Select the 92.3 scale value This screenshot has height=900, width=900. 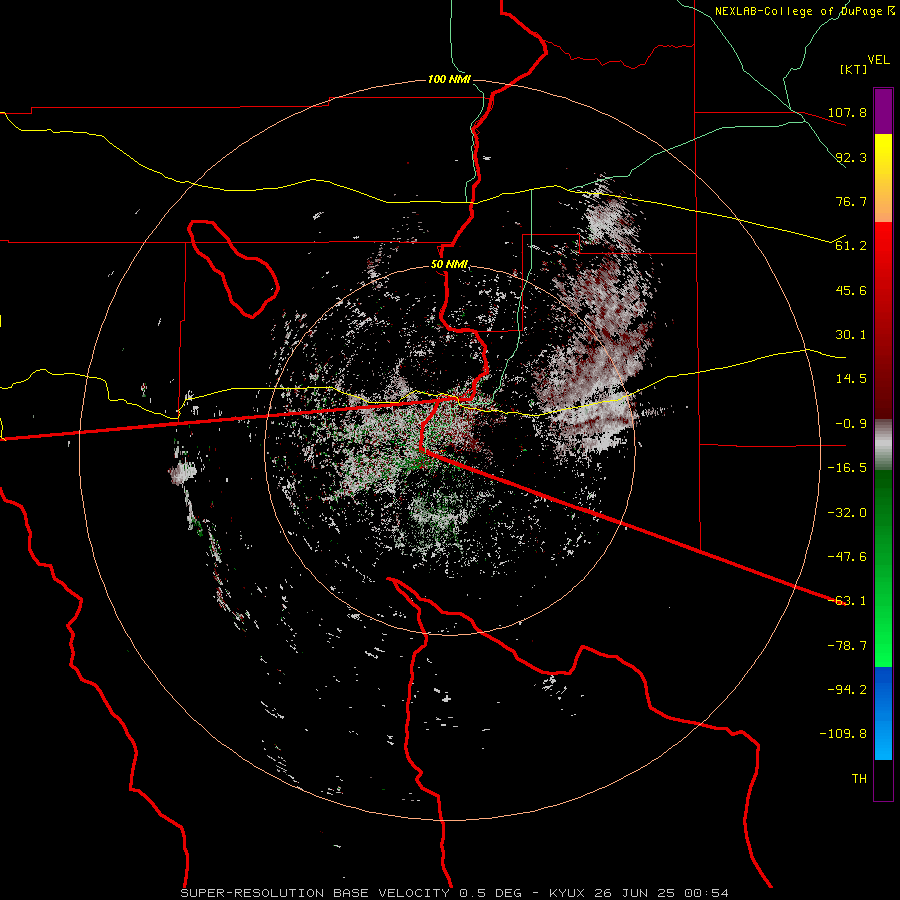(851, 157)
